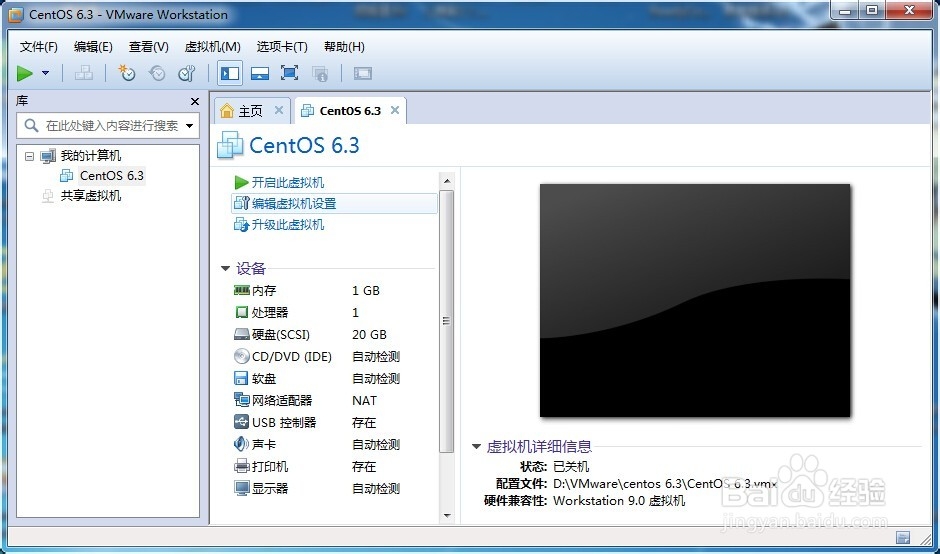This screenshot has height=554, width=940.
Task: Select CentOS 6.3 in the library tree
Action: point(112,176)
